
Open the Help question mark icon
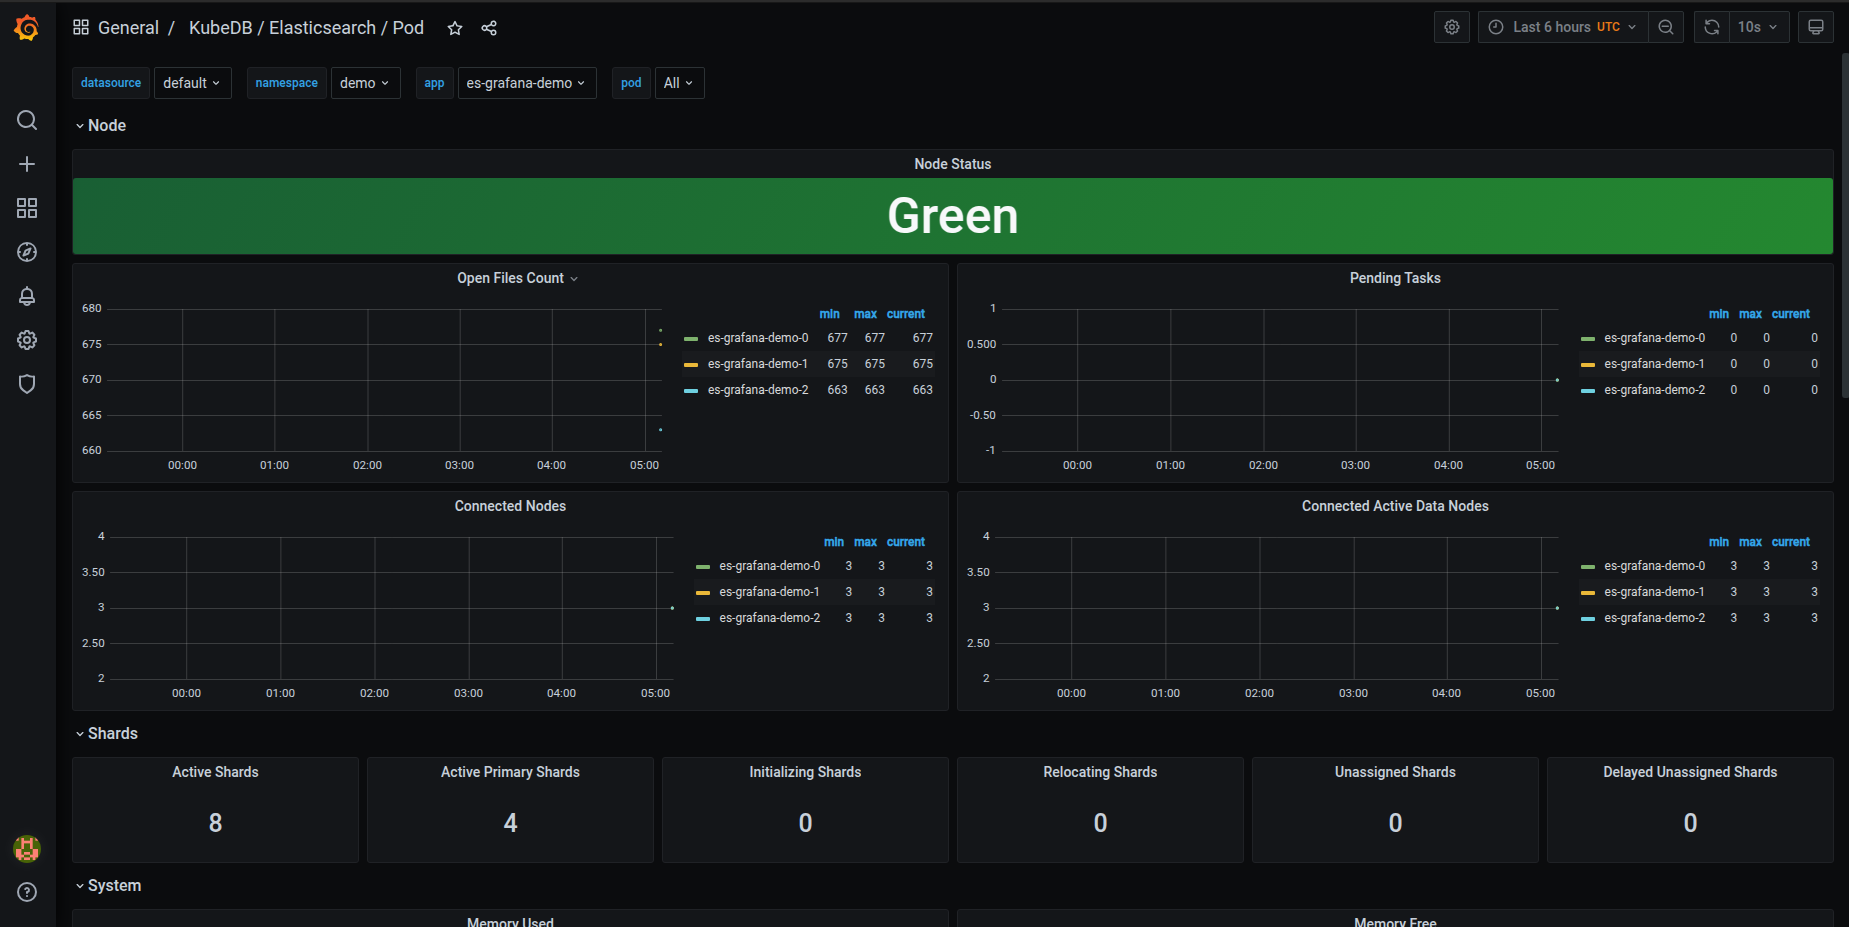tap(27, 892)
